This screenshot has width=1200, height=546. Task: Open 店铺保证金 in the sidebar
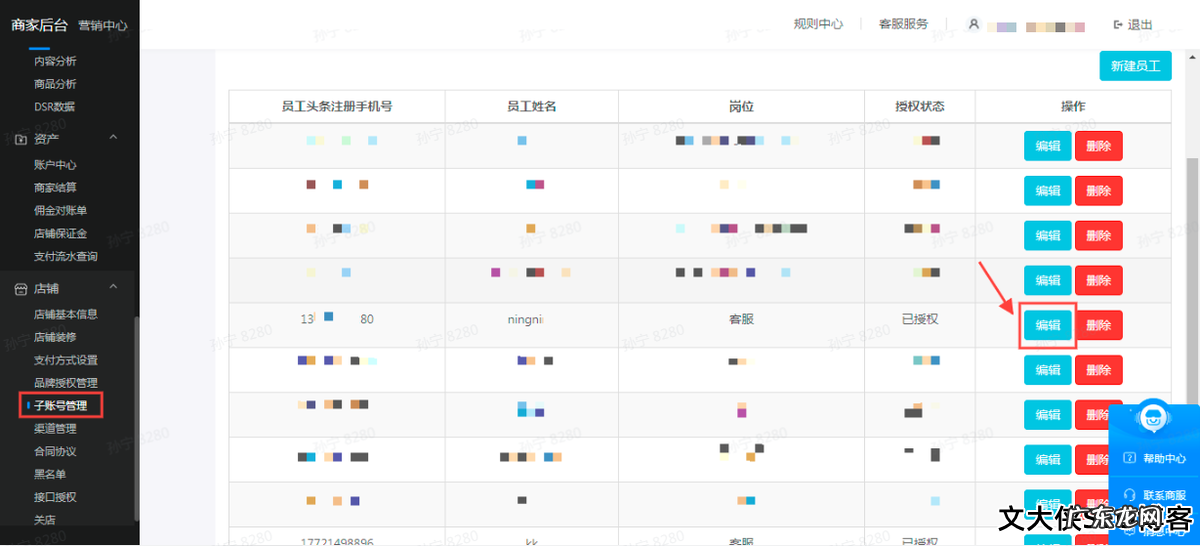click(x=60, y=234)
